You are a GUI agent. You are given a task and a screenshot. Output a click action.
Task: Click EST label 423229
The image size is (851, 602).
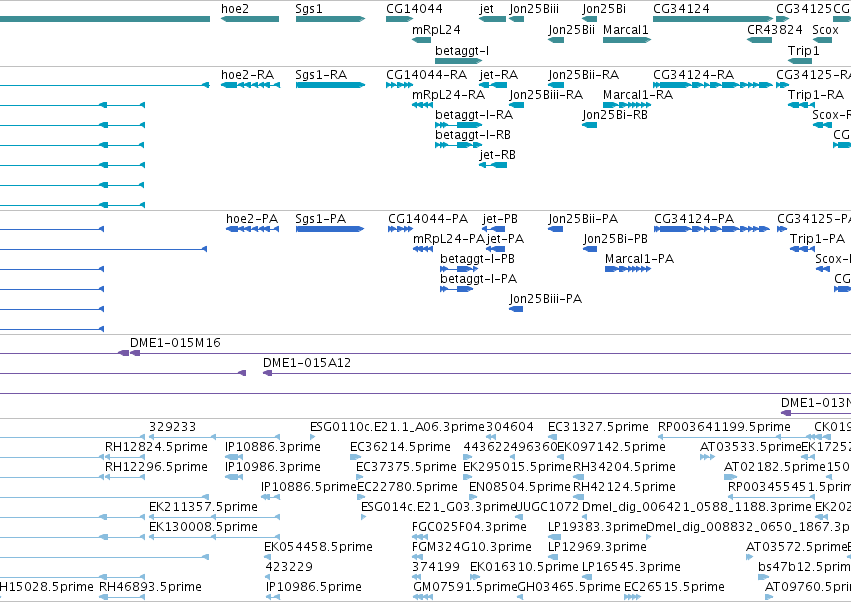click(x=289, y=567)
